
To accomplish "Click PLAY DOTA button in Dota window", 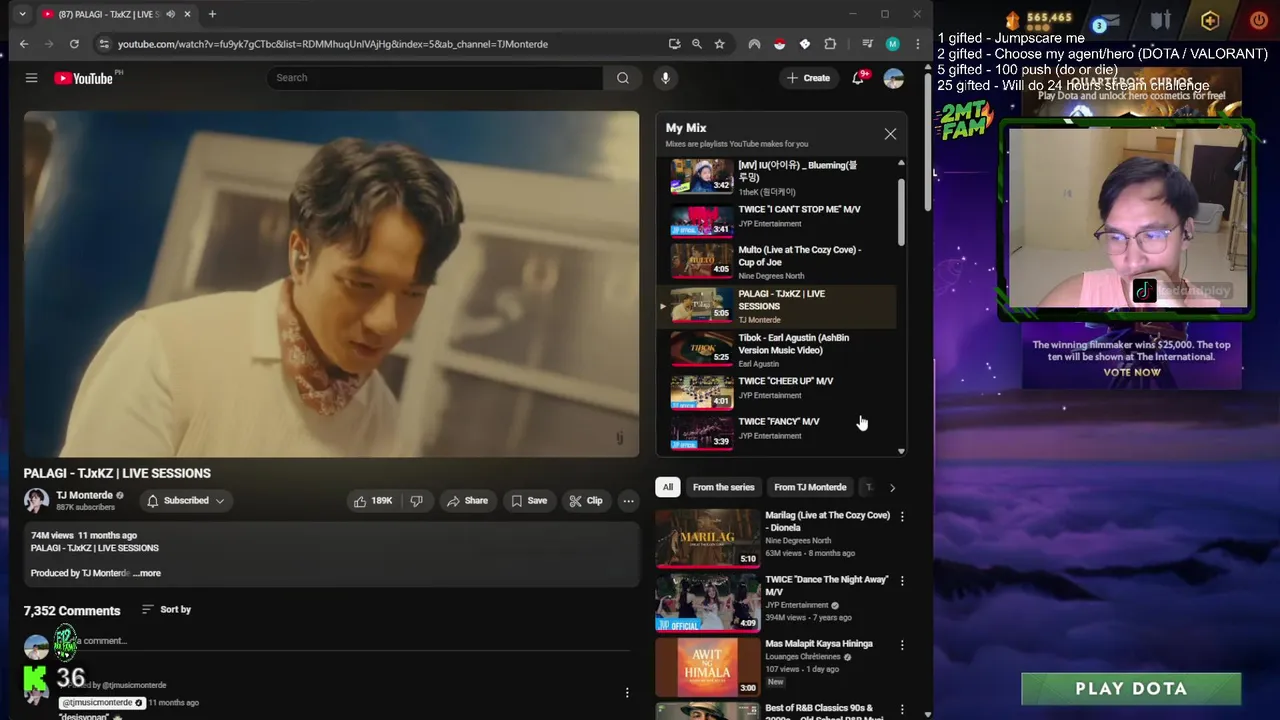I will click(x=1131, y=689).
